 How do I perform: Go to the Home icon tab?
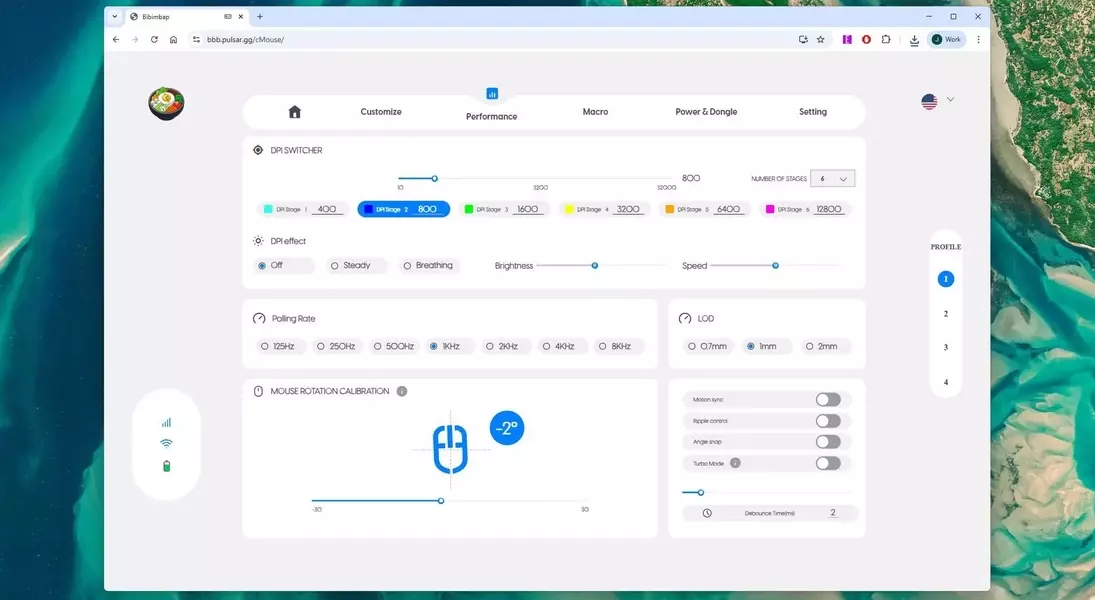[x=294, y=112]
